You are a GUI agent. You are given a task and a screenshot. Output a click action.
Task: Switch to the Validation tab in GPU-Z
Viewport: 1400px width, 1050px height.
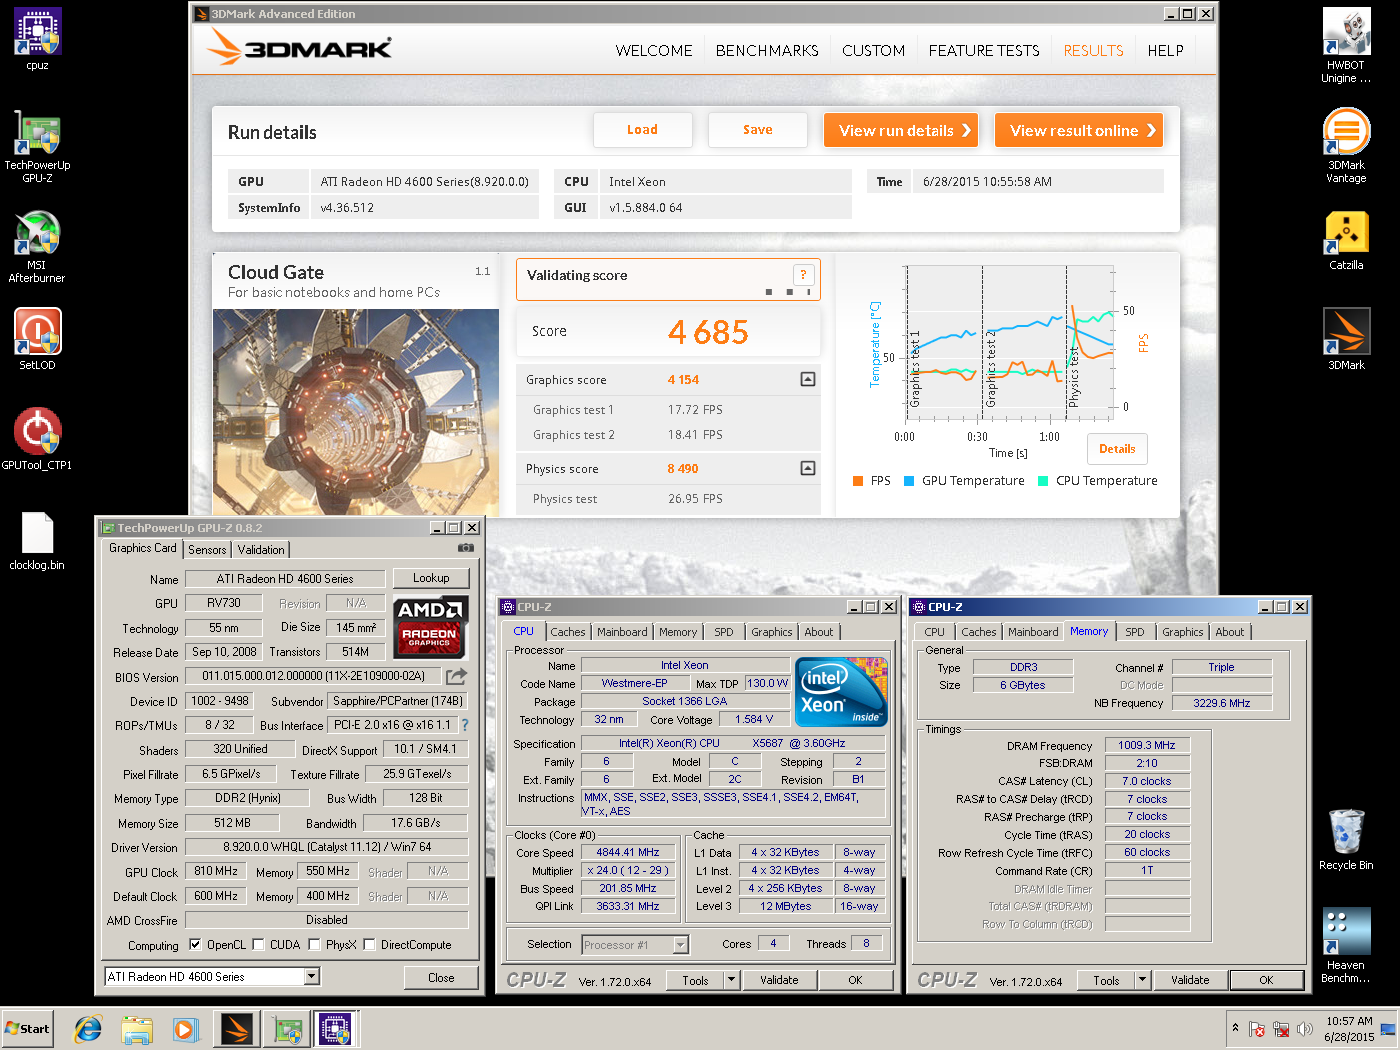point(261,549)
